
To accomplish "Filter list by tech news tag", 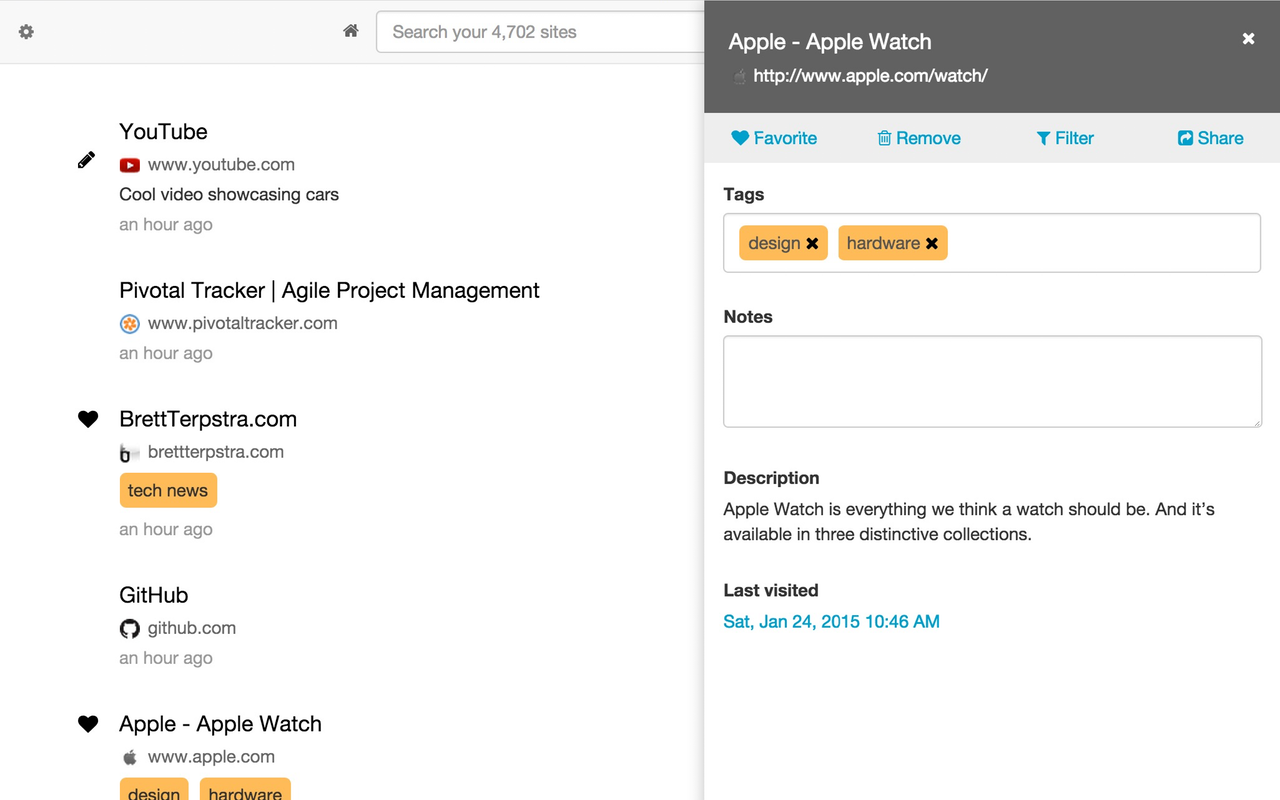I will click(168, 490).
